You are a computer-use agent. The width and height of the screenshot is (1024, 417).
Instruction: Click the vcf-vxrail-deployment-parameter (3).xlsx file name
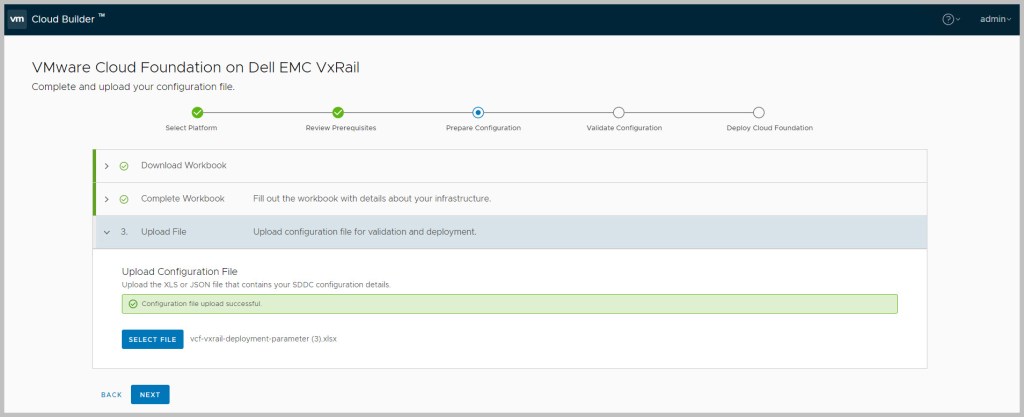click(263, 339)
